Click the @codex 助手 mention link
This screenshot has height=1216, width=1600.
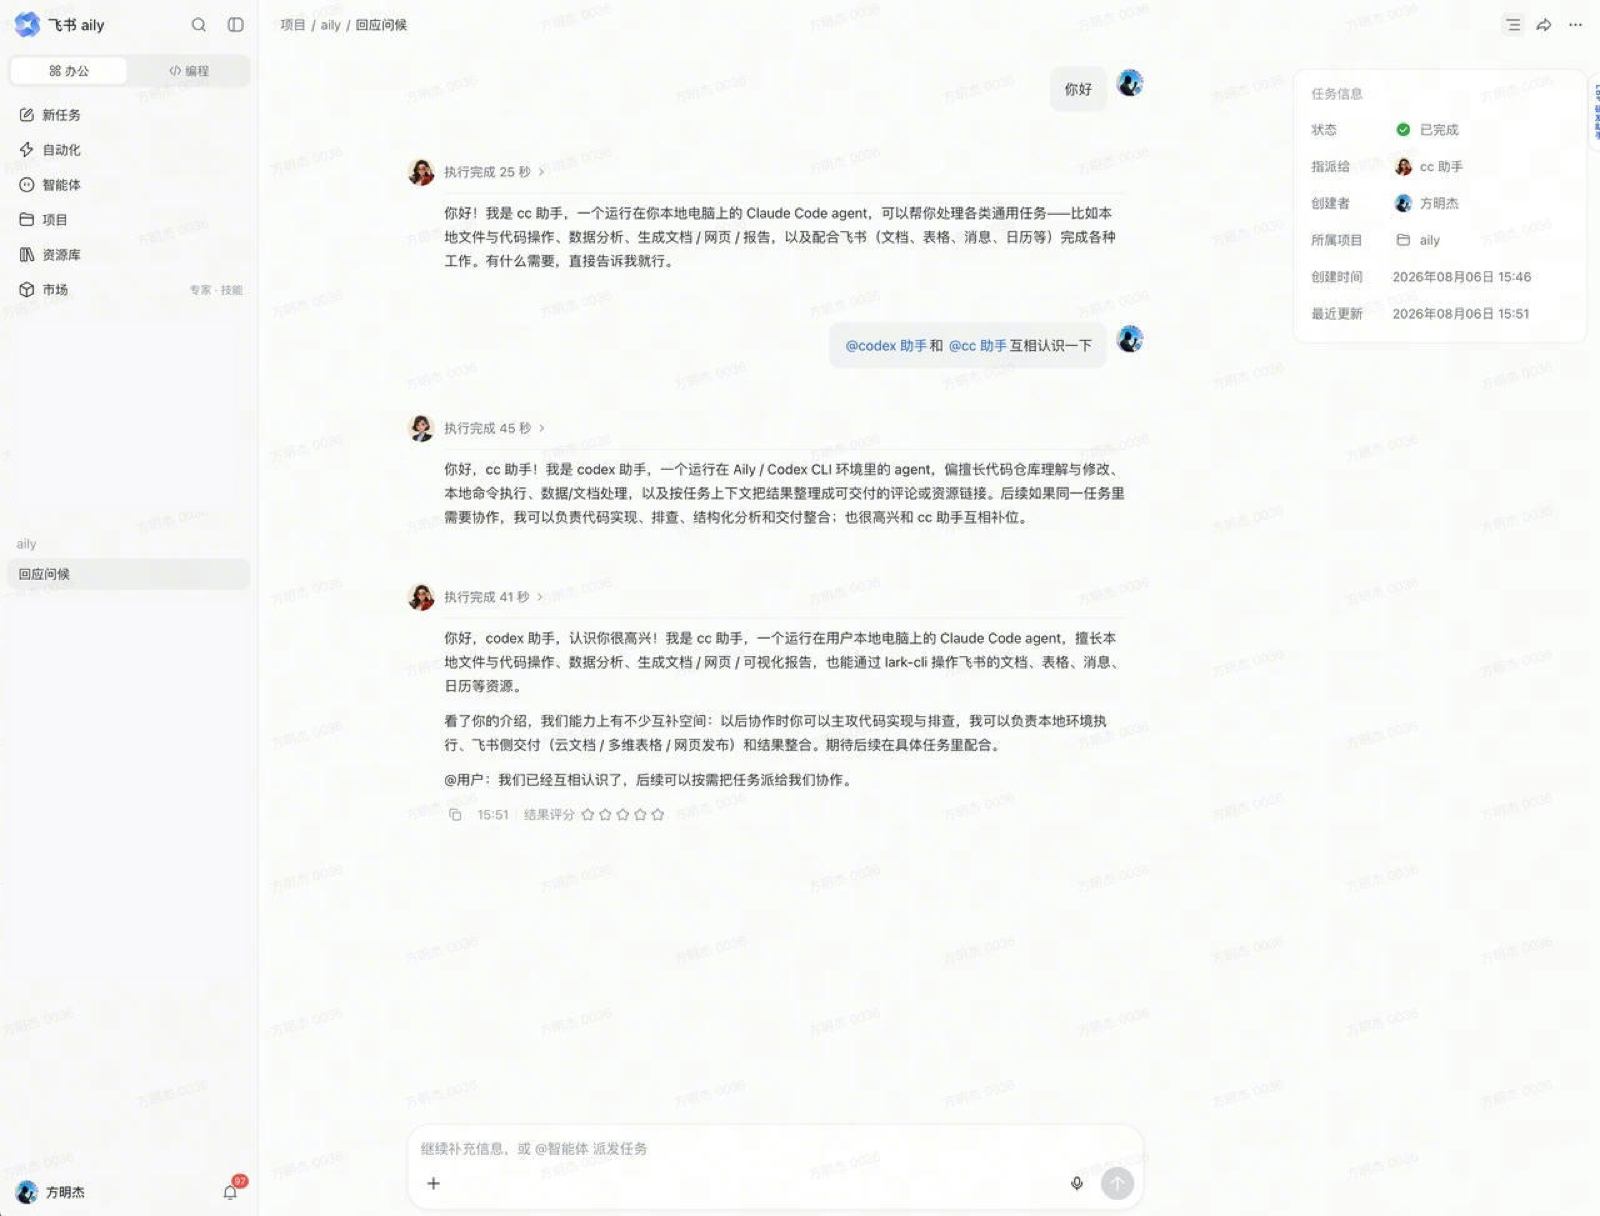point(886,346)
